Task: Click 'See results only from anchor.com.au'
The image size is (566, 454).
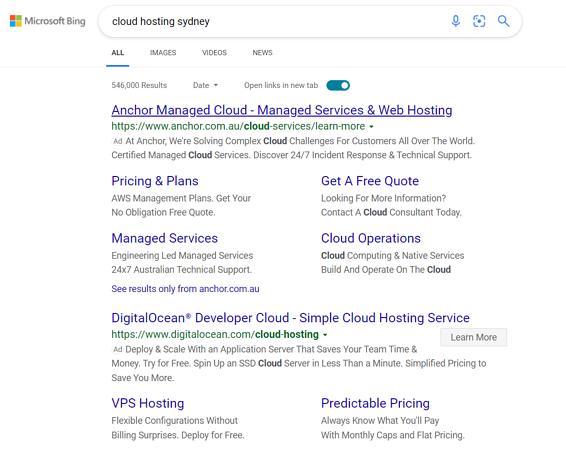Action: pos(185,289)
